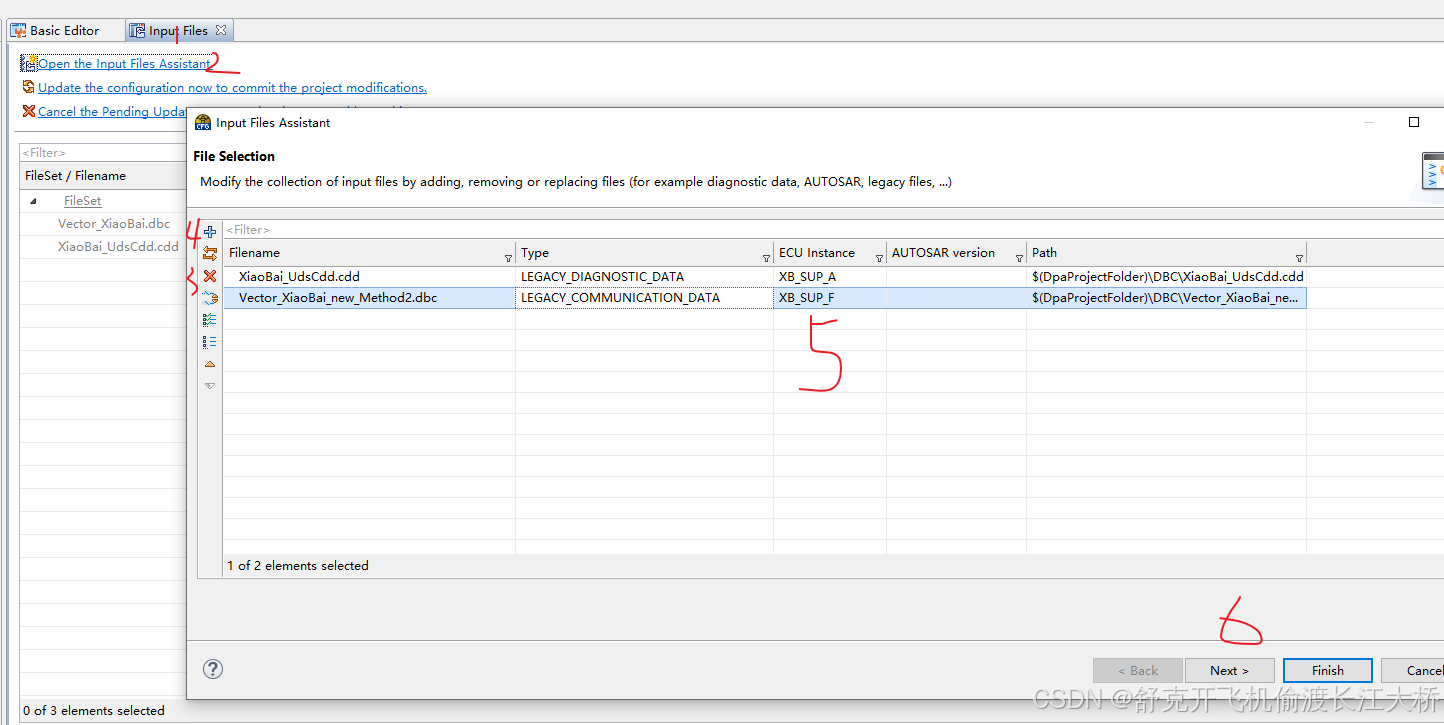This screenshot has width=1444, height=725.
Task: Click the add input file plus icon
Action: tap(210, 230)
